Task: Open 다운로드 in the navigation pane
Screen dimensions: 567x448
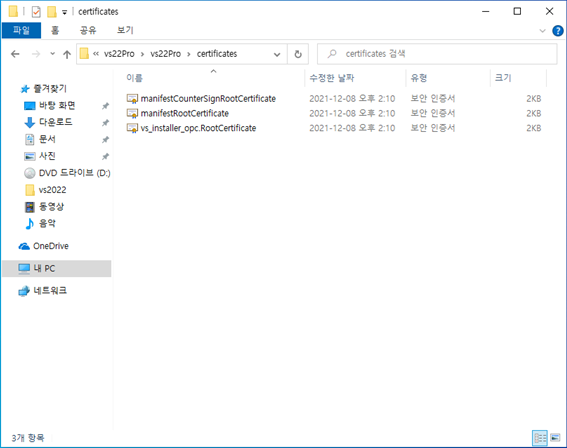Action: click(x=55, y=122)
